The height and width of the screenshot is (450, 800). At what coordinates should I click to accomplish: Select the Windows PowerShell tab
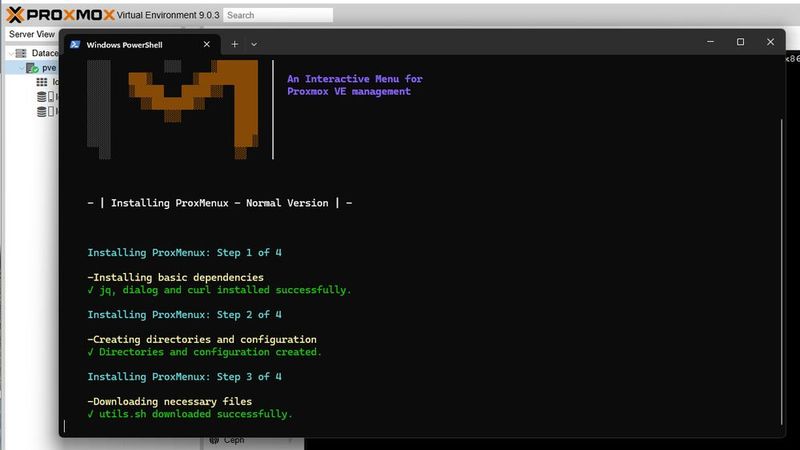tap(142, 44)
